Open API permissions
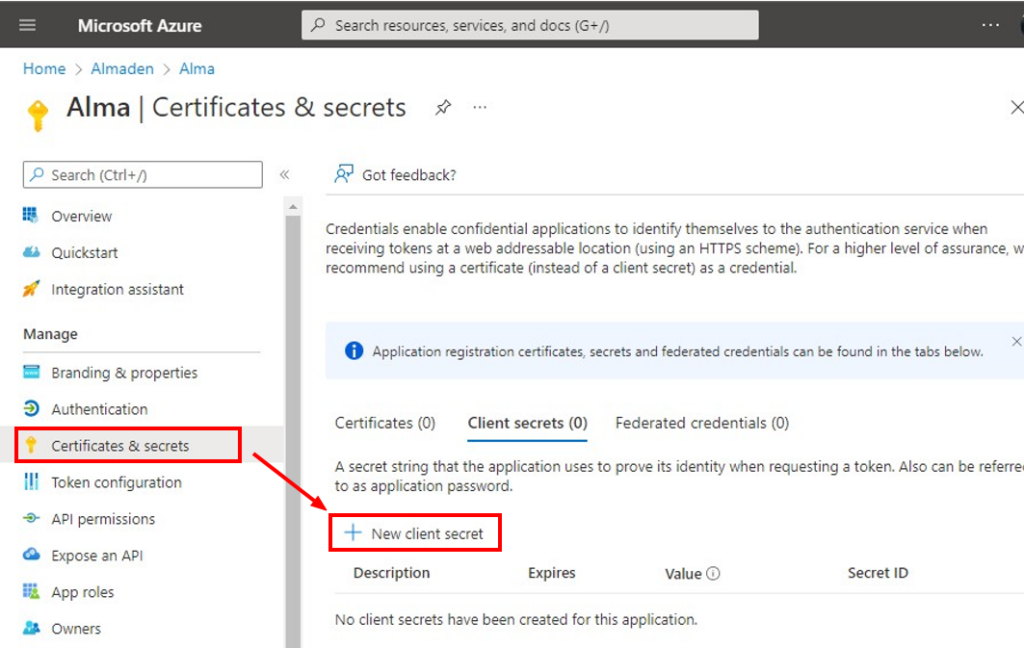Image resolution: width=1024 pixels, height=648 pixels. [103, 519]
